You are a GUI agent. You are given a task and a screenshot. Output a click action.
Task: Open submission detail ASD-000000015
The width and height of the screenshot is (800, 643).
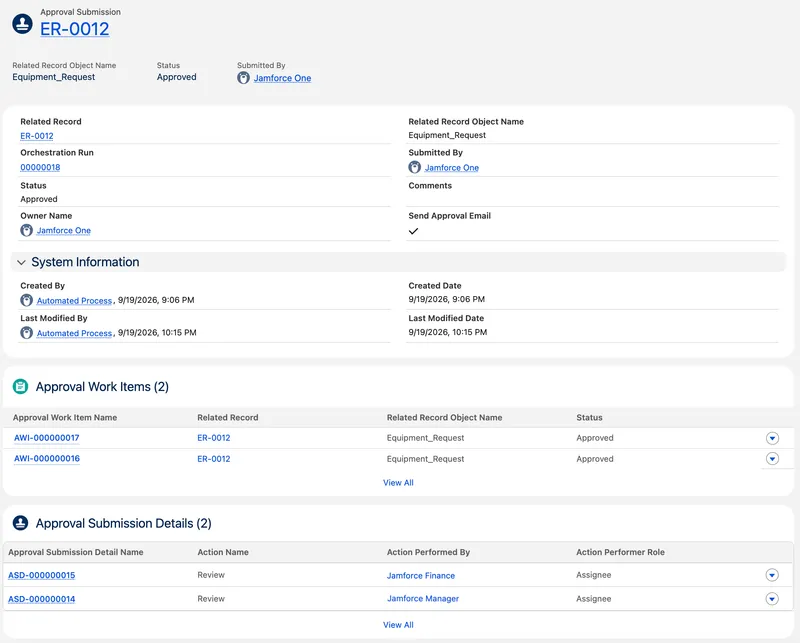click(41, 575)
